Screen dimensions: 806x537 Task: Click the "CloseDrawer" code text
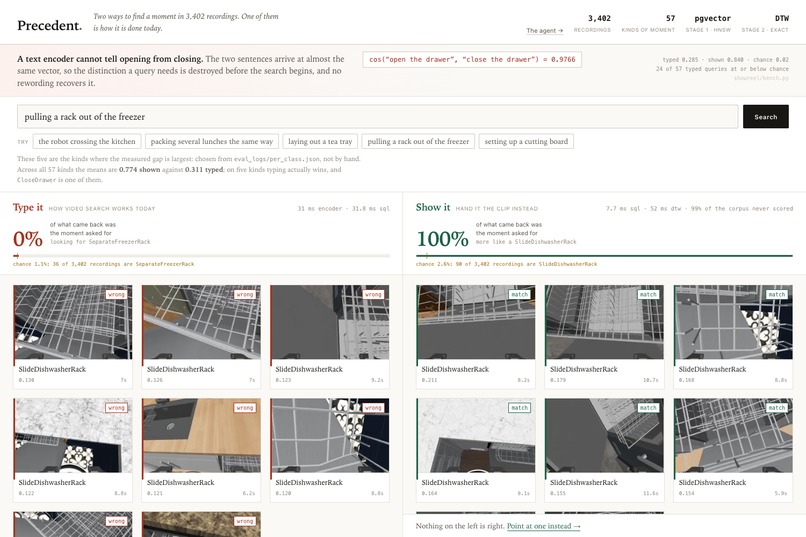[36, 180]
